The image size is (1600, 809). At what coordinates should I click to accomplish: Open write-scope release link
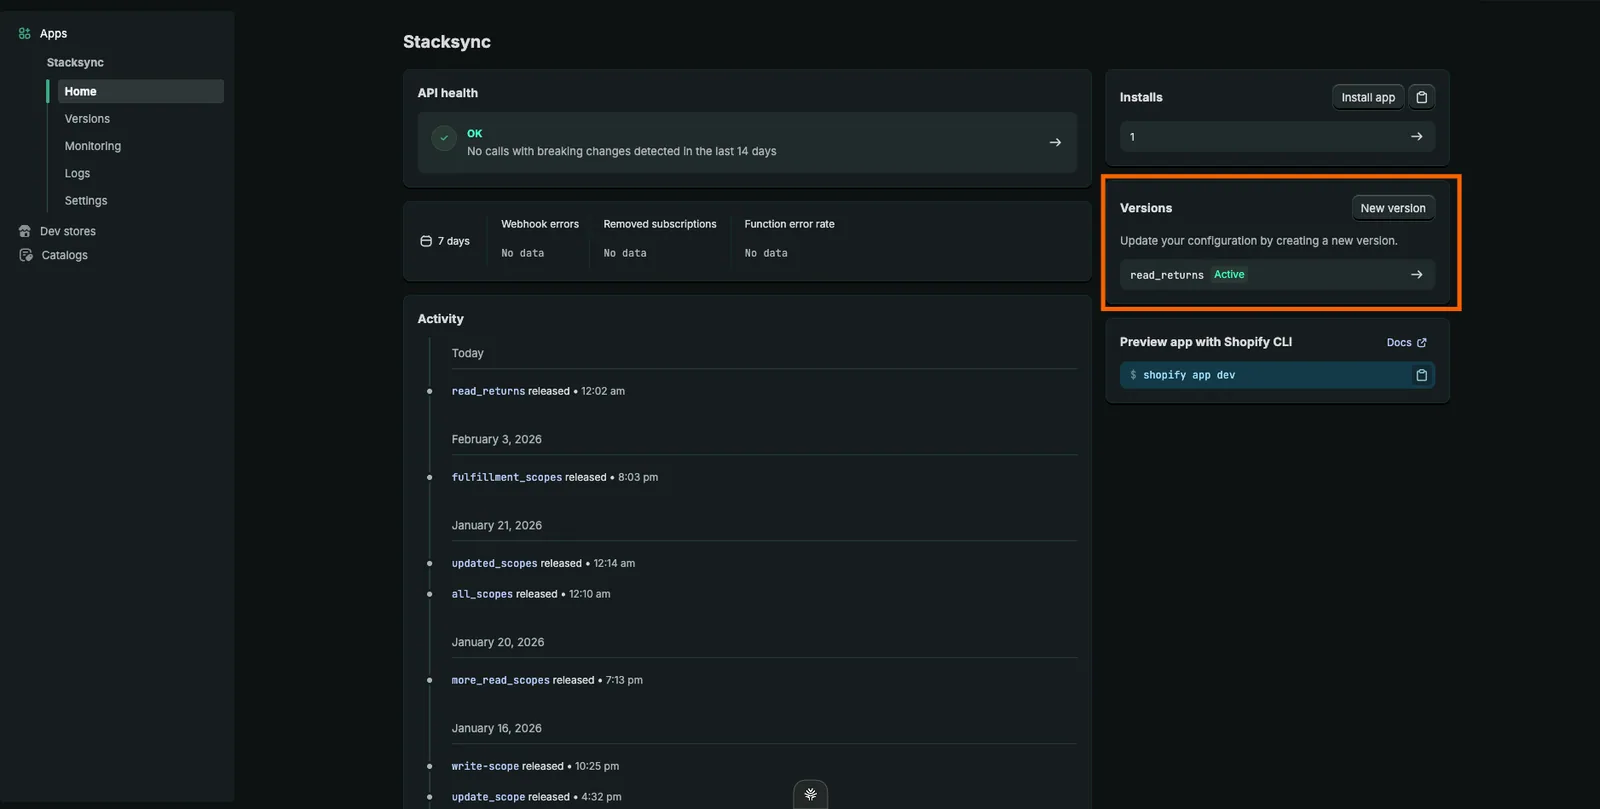coord(485,766)
